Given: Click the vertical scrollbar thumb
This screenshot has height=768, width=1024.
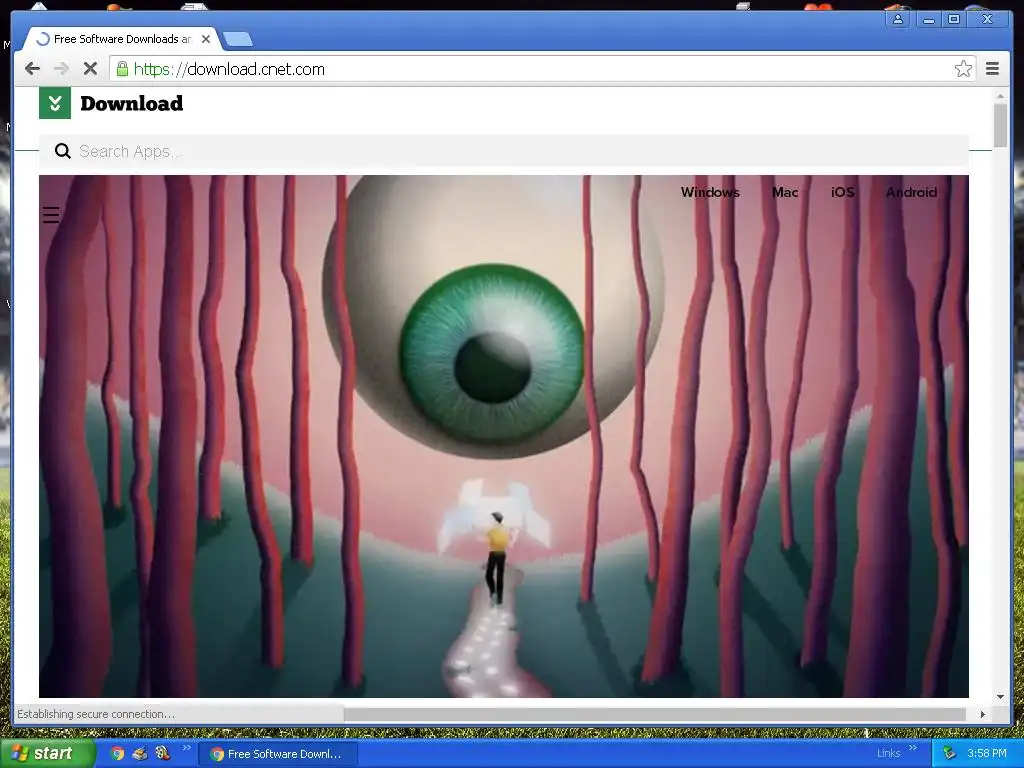Looking at the screenshot, I should click(1000, 125).
